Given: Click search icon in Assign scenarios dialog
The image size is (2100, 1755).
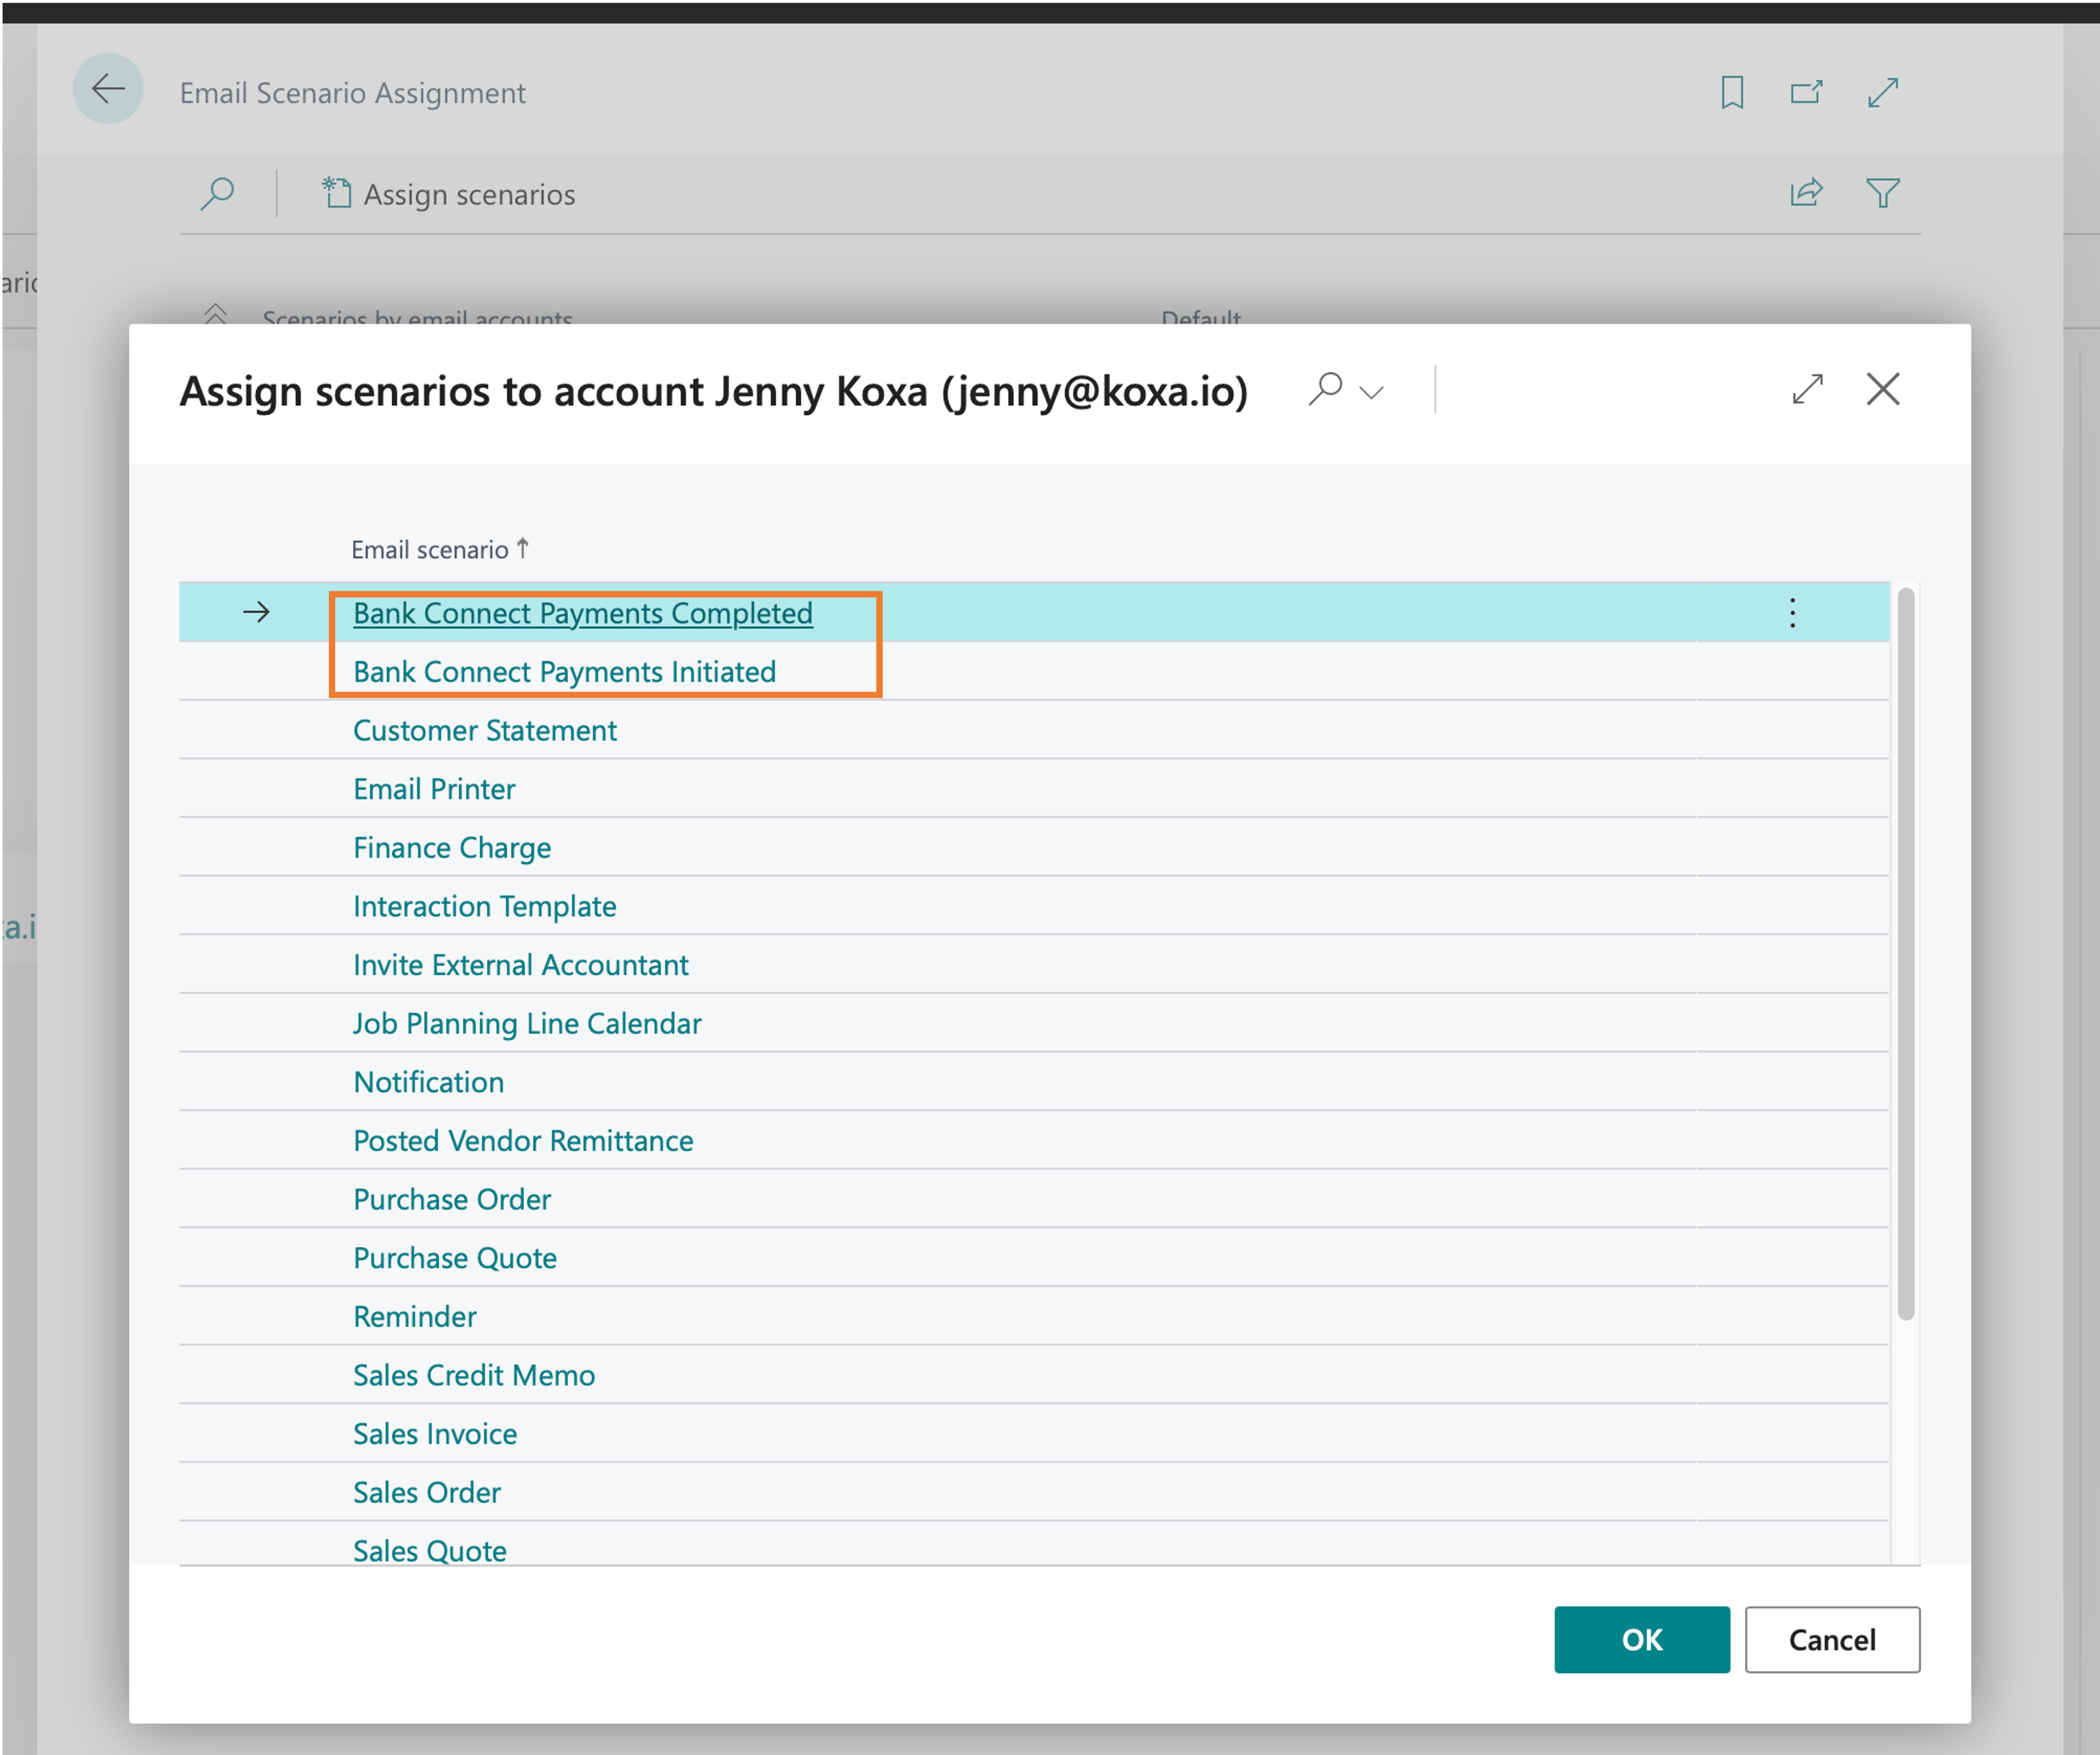Looking at the screenshot, I should click(x=1326, y=389).
